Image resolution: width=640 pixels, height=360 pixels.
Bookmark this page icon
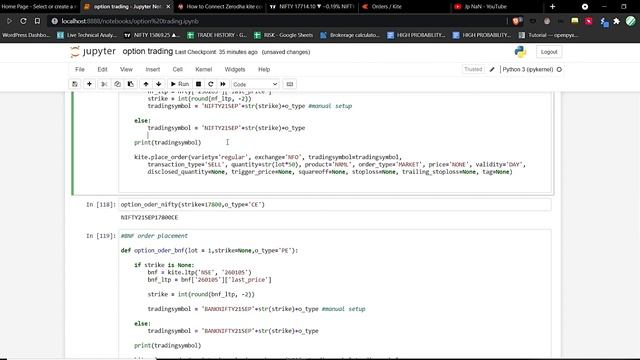pyautogui.click(x=37, y=21)
